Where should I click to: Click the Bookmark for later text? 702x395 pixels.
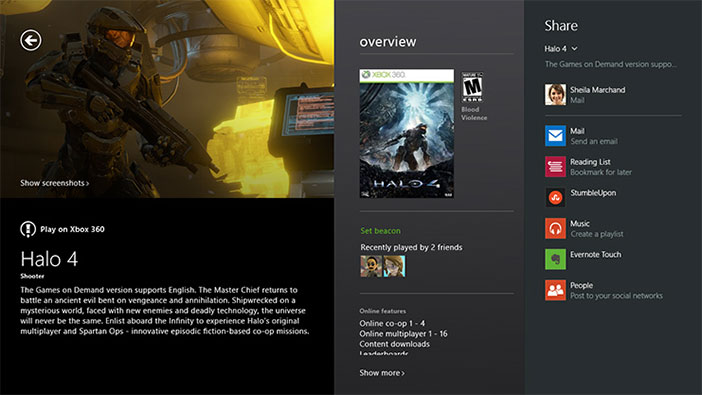601,172
